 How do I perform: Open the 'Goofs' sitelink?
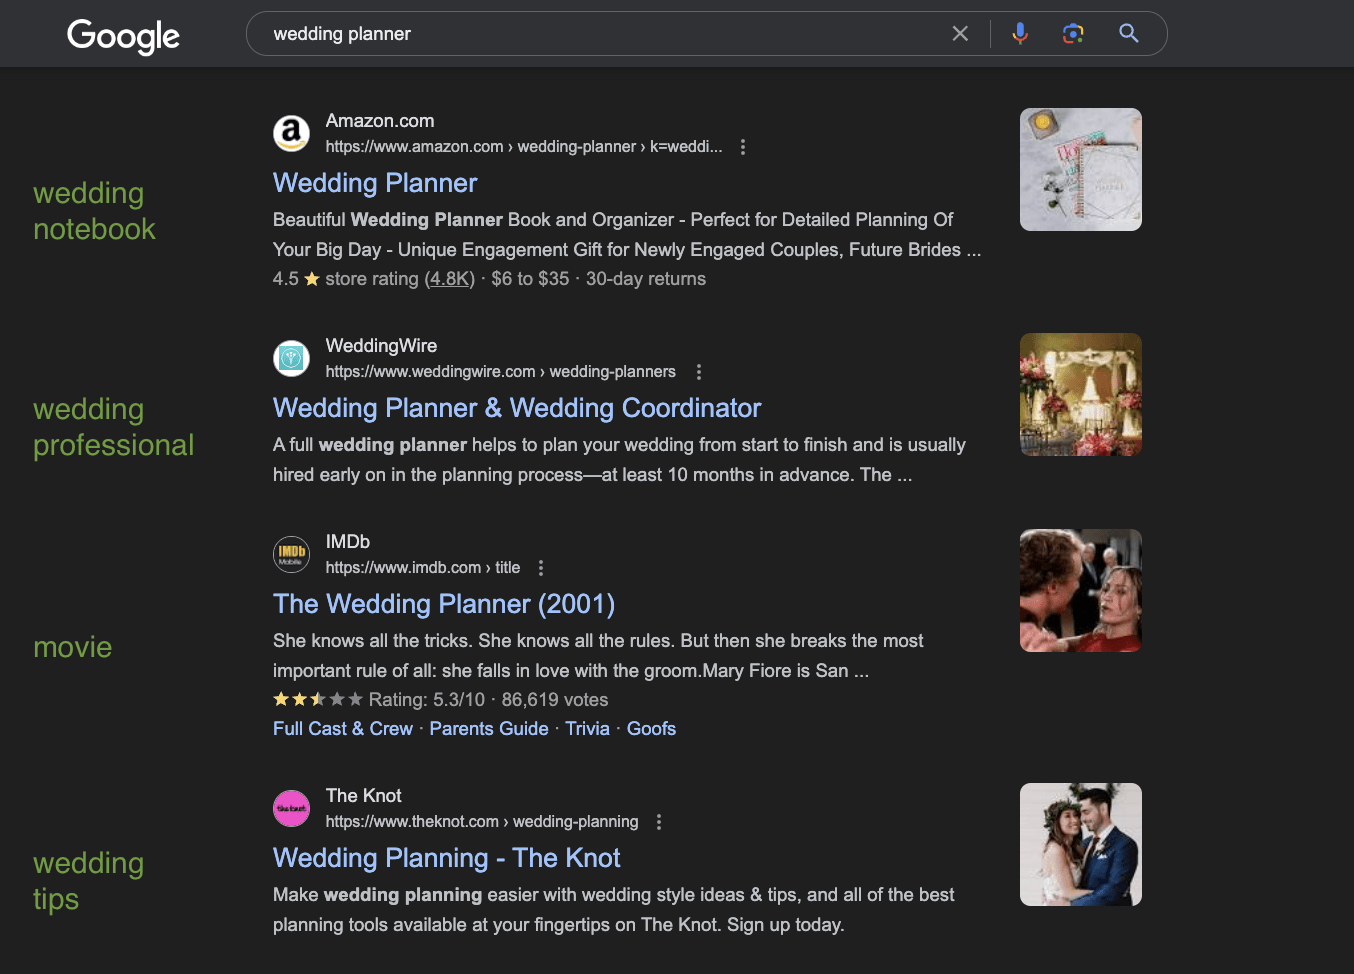651,729
